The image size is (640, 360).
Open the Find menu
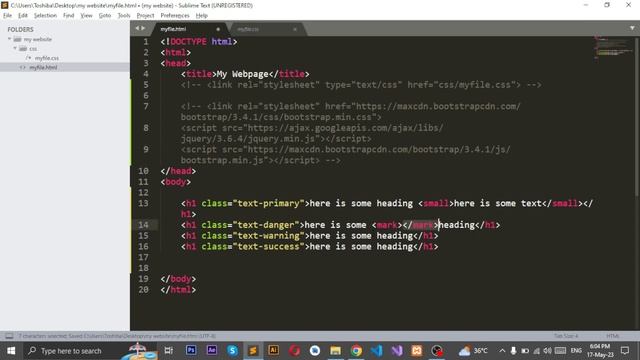tap(69, 16)
